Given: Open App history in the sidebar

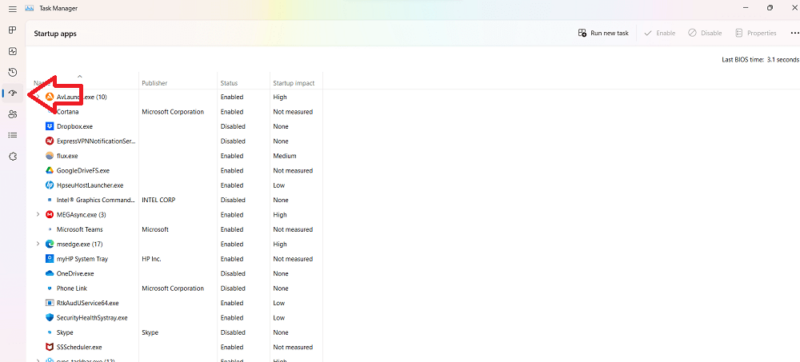Looking at the screenshot, I should click(x=13, y=72).
